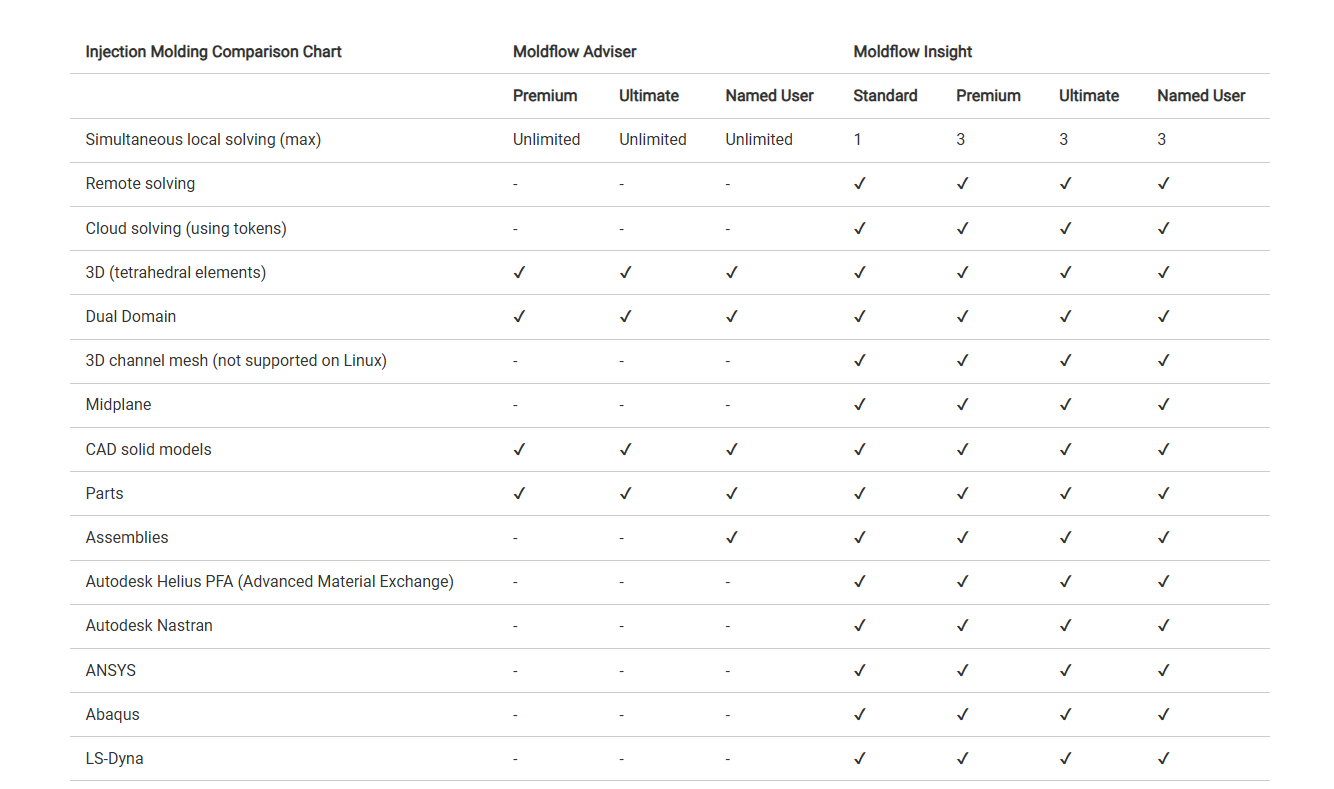Click Remote solving checkmark under Insight Standard
Viewport: 1334px width, 789px height.
pyautogui.click(x=859, y=184)
